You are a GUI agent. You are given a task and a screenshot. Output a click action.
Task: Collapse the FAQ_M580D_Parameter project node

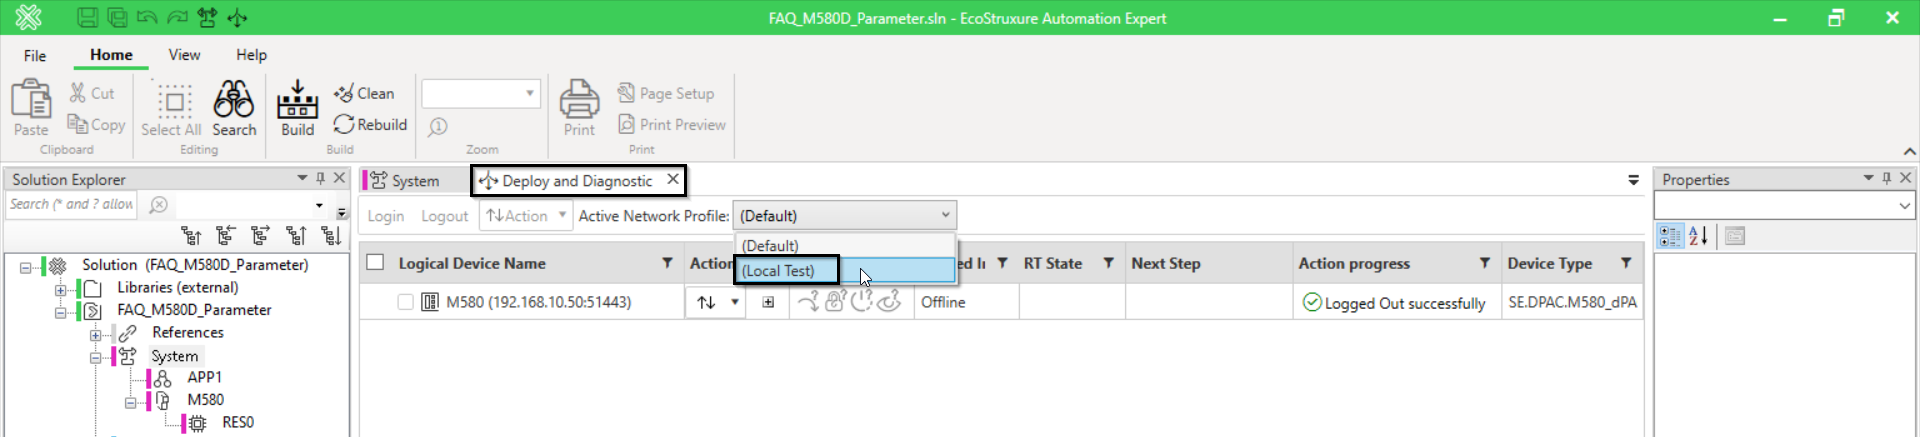click(61, 312)
